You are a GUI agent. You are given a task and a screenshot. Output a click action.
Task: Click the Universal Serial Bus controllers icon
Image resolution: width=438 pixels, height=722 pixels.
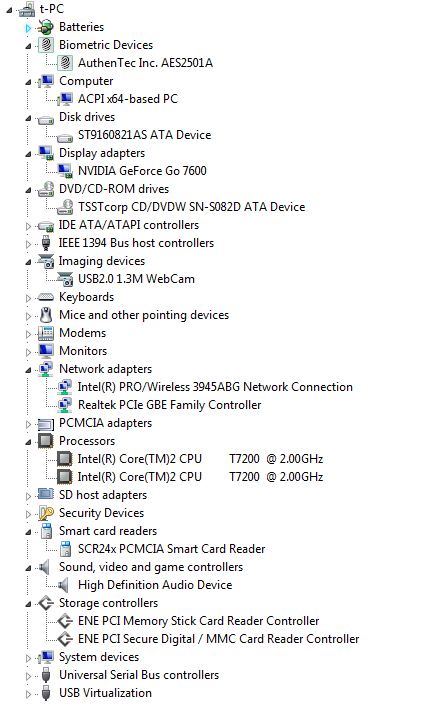(x=46, y=675)
